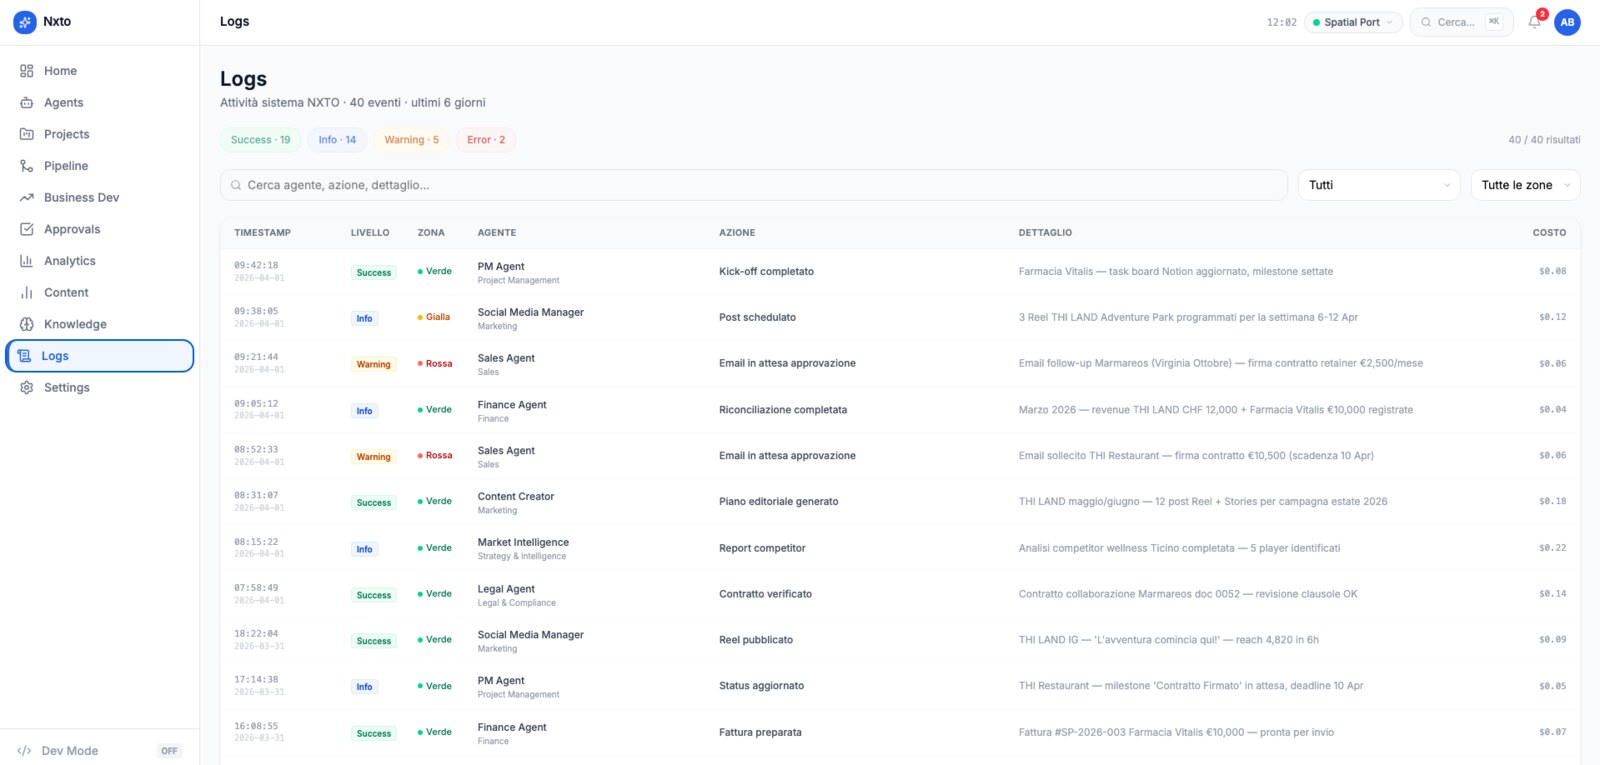Toggle Dev Mode OFF switch
Viewport: 1600px width, 765px height.
[169, 751]
